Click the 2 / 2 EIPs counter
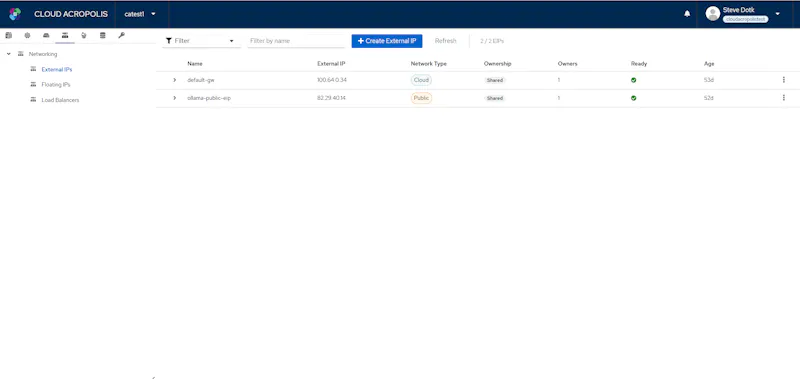 click(x=492, y=41)
